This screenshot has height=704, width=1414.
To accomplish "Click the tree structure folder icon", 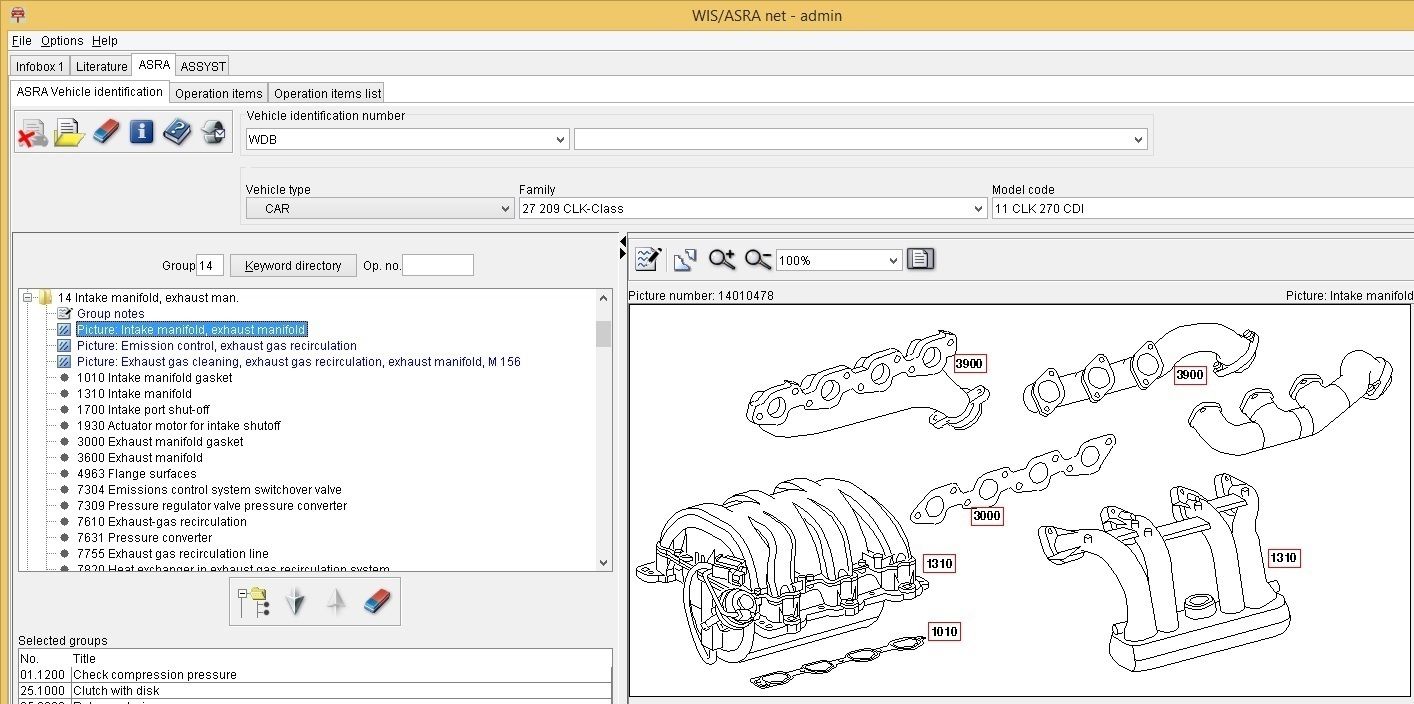I will point(253,601).
